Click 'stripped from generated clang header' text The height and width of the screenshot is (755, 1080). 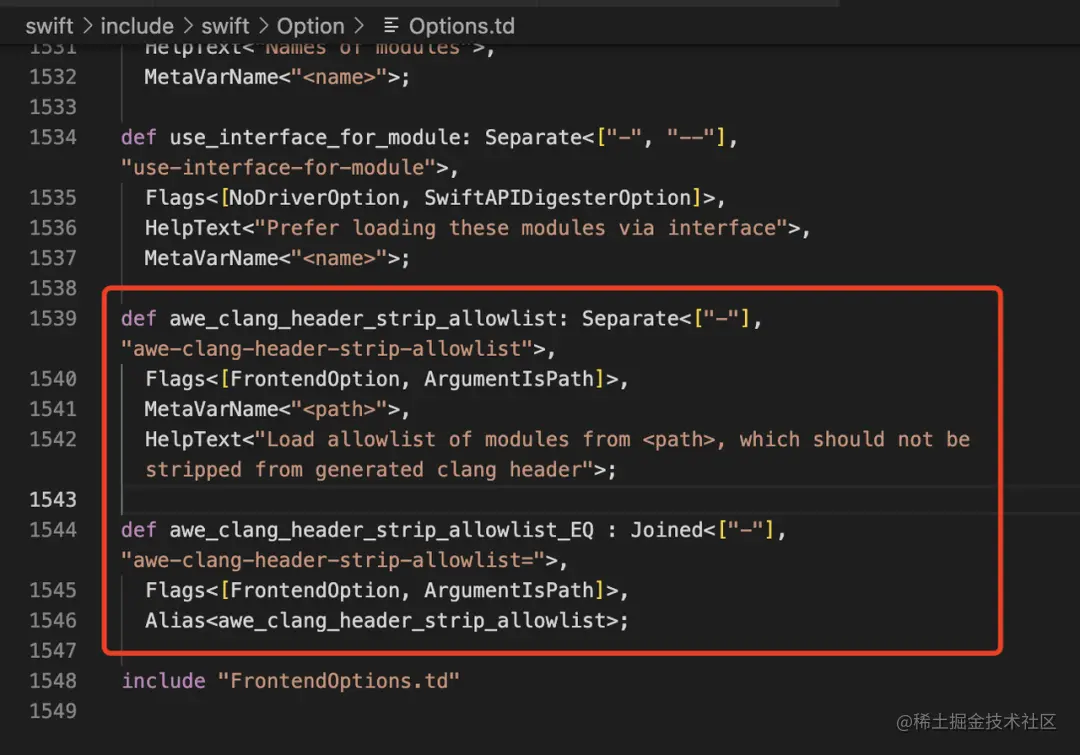[x=364, y=470]
